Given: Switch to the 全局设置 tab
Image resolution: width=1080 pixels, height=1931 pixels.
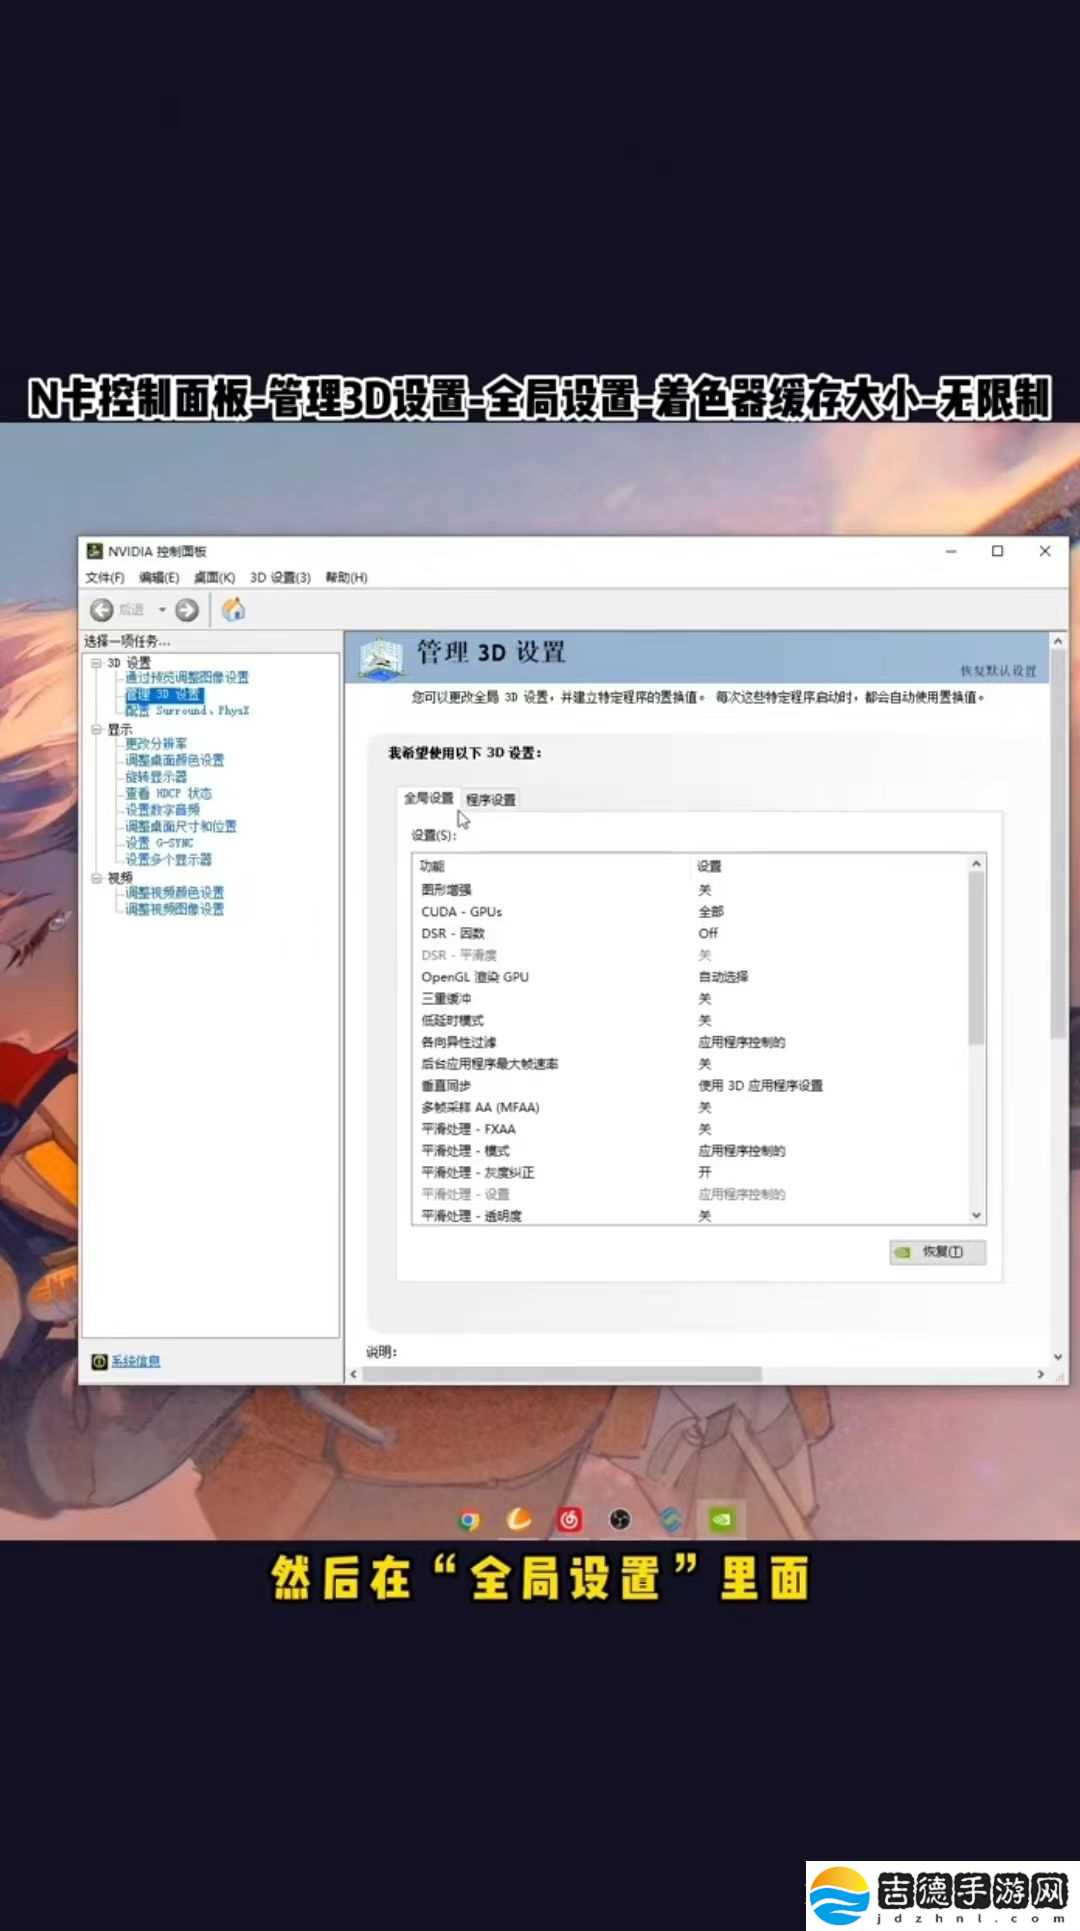Looking at the screenshot, I should tap(428, 798).
